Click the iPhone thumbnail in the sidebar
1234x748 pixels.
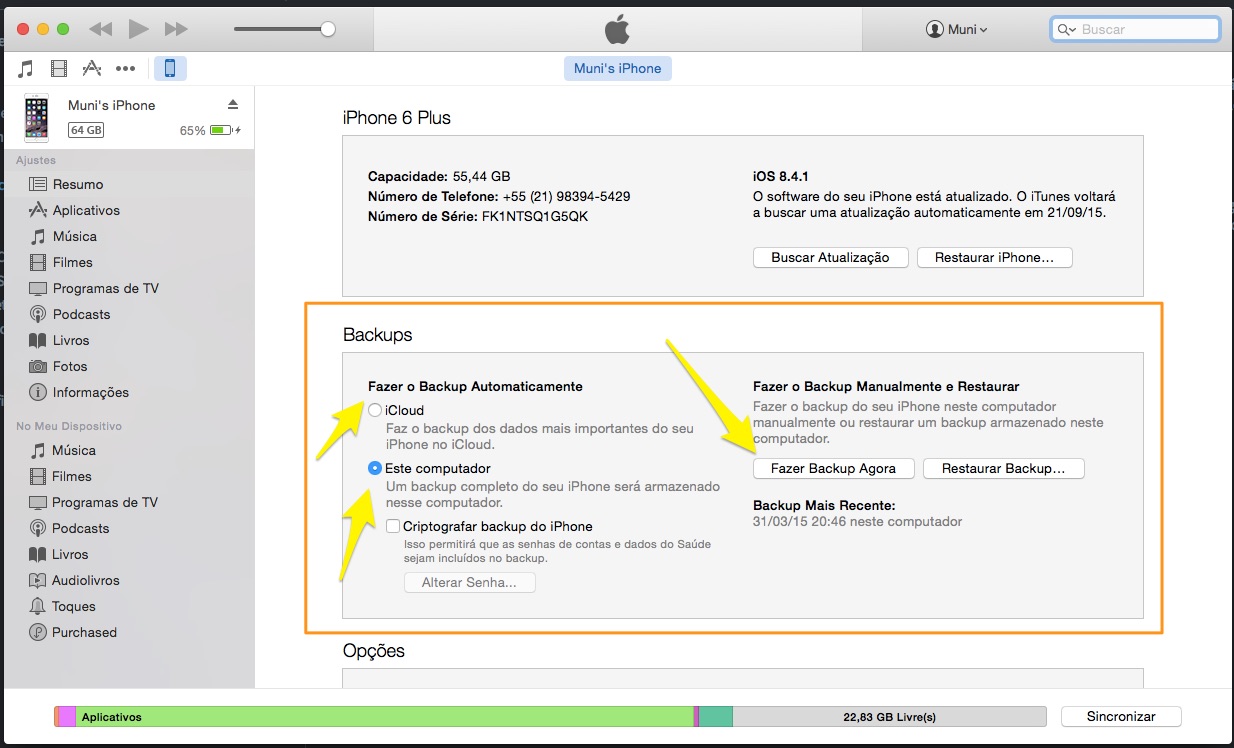(x=37, y=117)
